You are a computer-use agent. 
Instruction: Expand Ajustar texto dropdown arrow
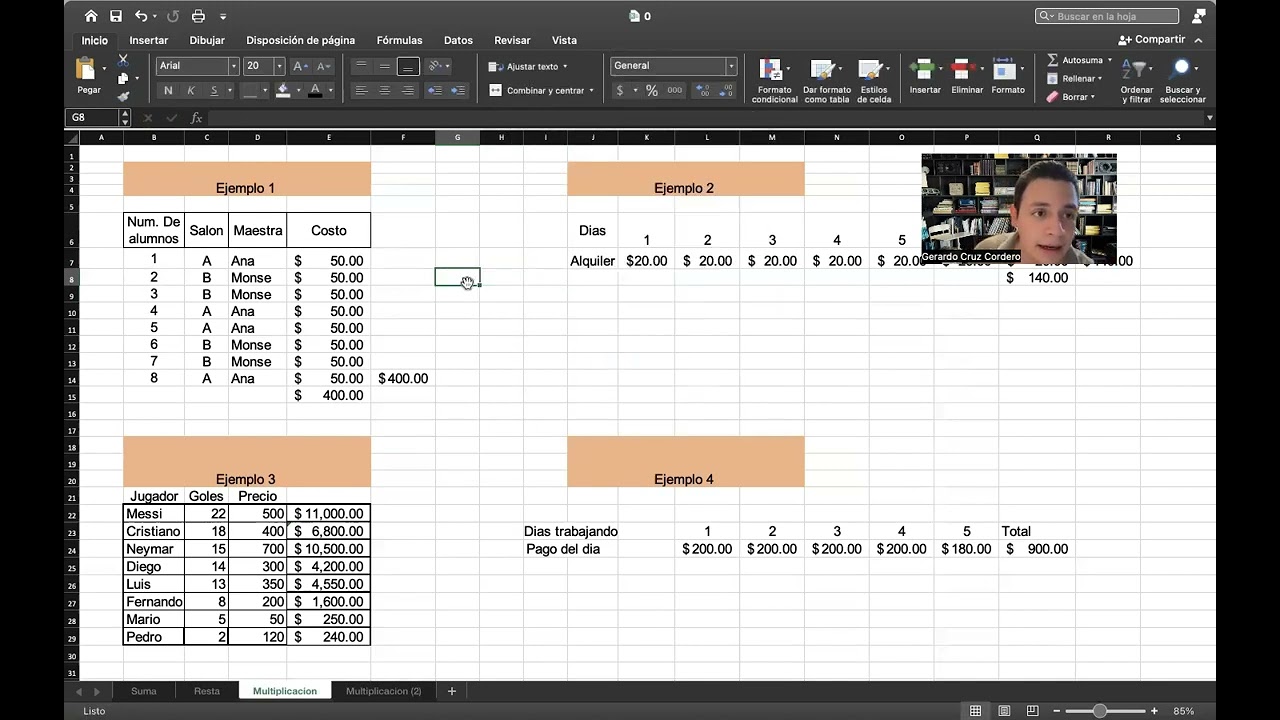click(x=565, y=66)
